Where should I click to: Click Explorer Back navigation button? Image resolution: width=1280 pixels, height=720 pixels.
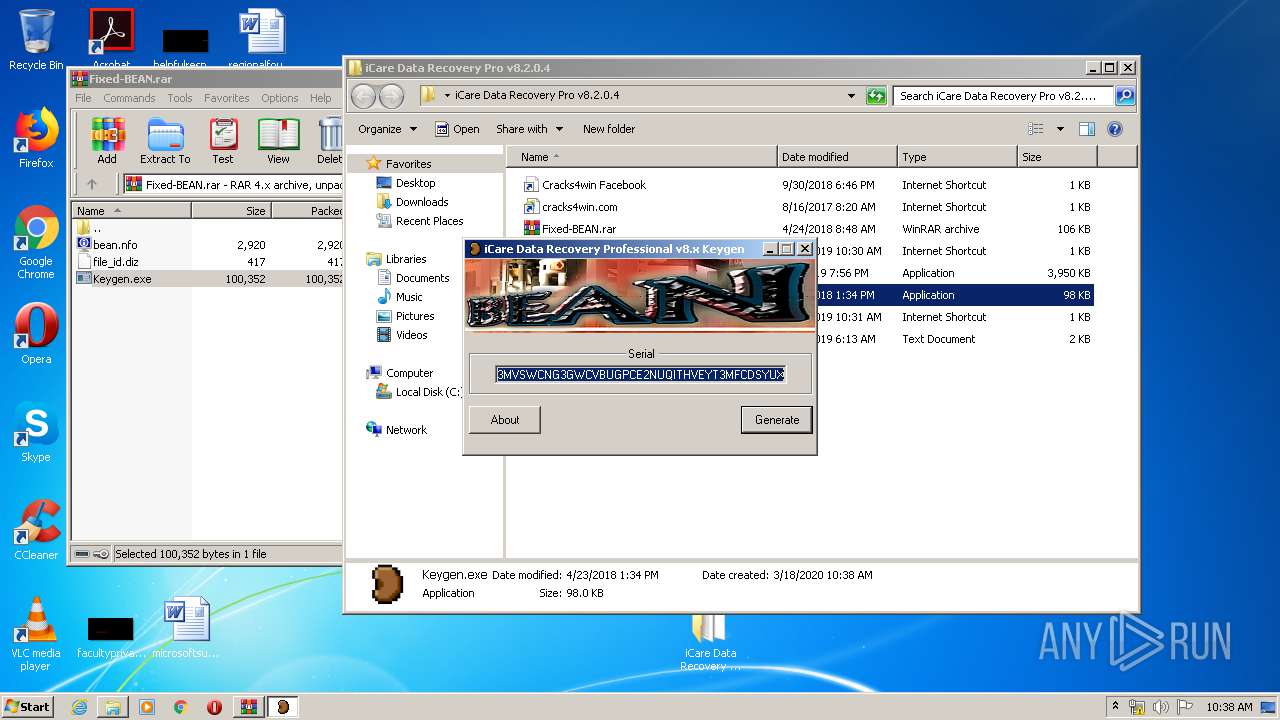pos(363,96)
